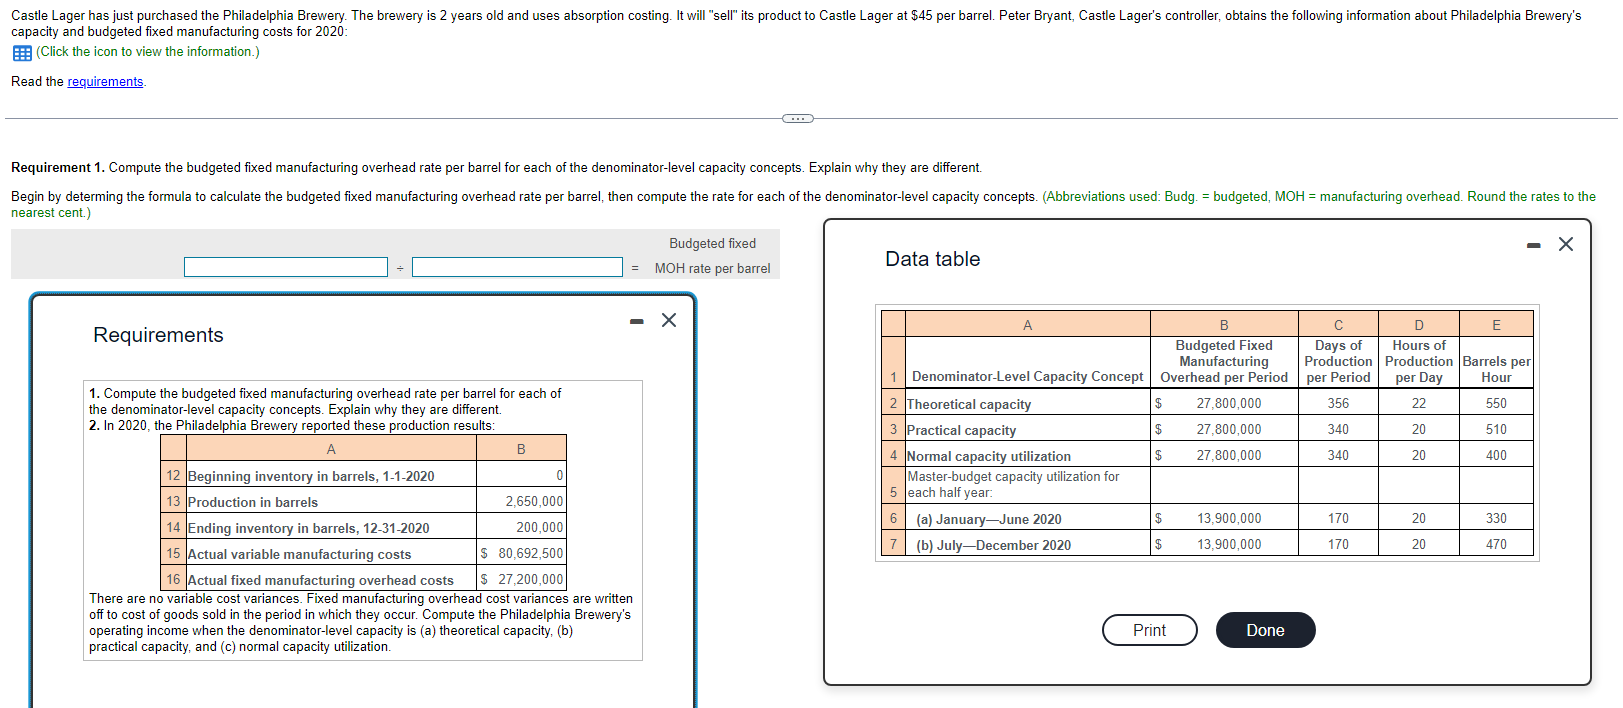Click the 200,000 ending inventory value

[x=540, y=527]
